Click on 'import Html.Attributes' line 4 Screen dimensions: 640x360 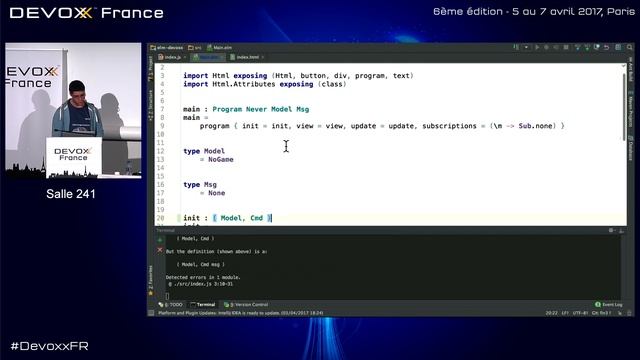point(229,84)
